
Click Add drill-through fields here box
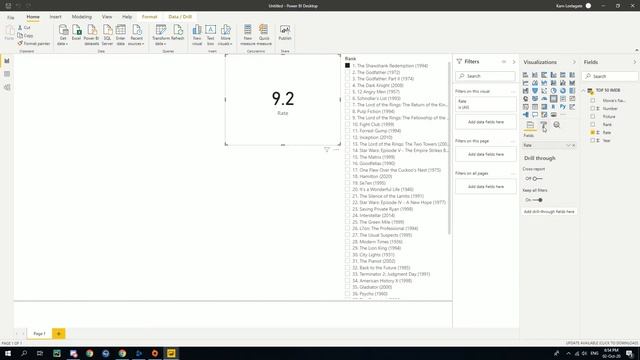tap(549, 211)
